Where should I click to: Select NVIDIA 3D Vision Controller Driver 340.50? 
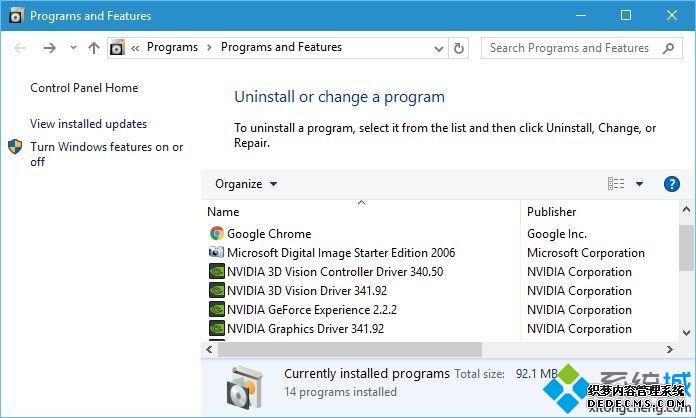(335, 272)
